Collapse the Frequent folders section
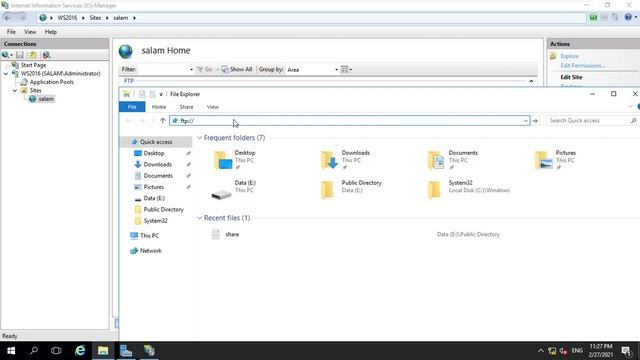The width and height of the screenshot is (640, 360). click(200, 138)
